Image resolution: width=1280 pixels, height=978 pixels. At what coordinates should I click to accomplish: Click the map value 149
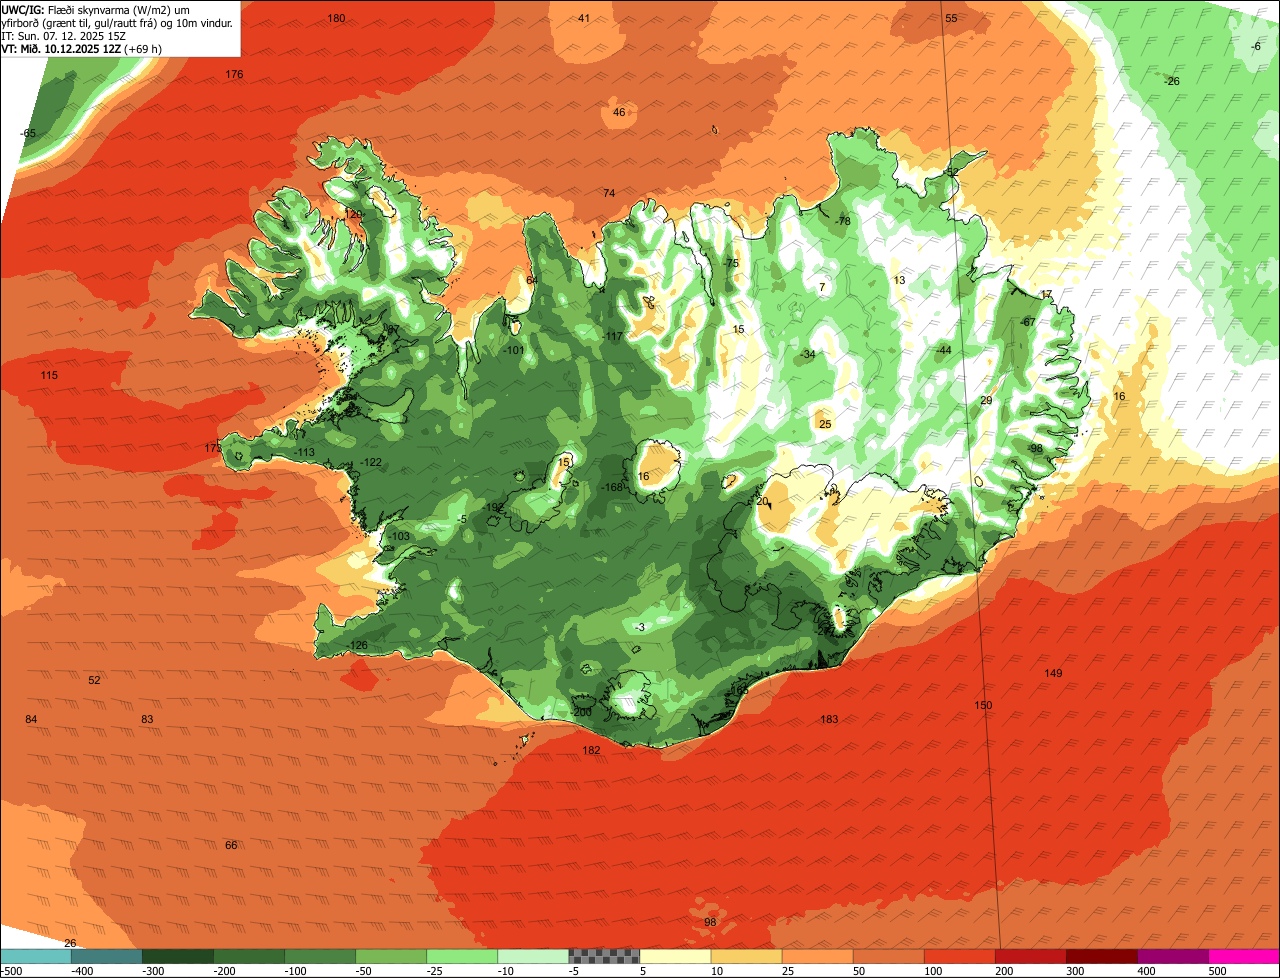pos(1053,673)
